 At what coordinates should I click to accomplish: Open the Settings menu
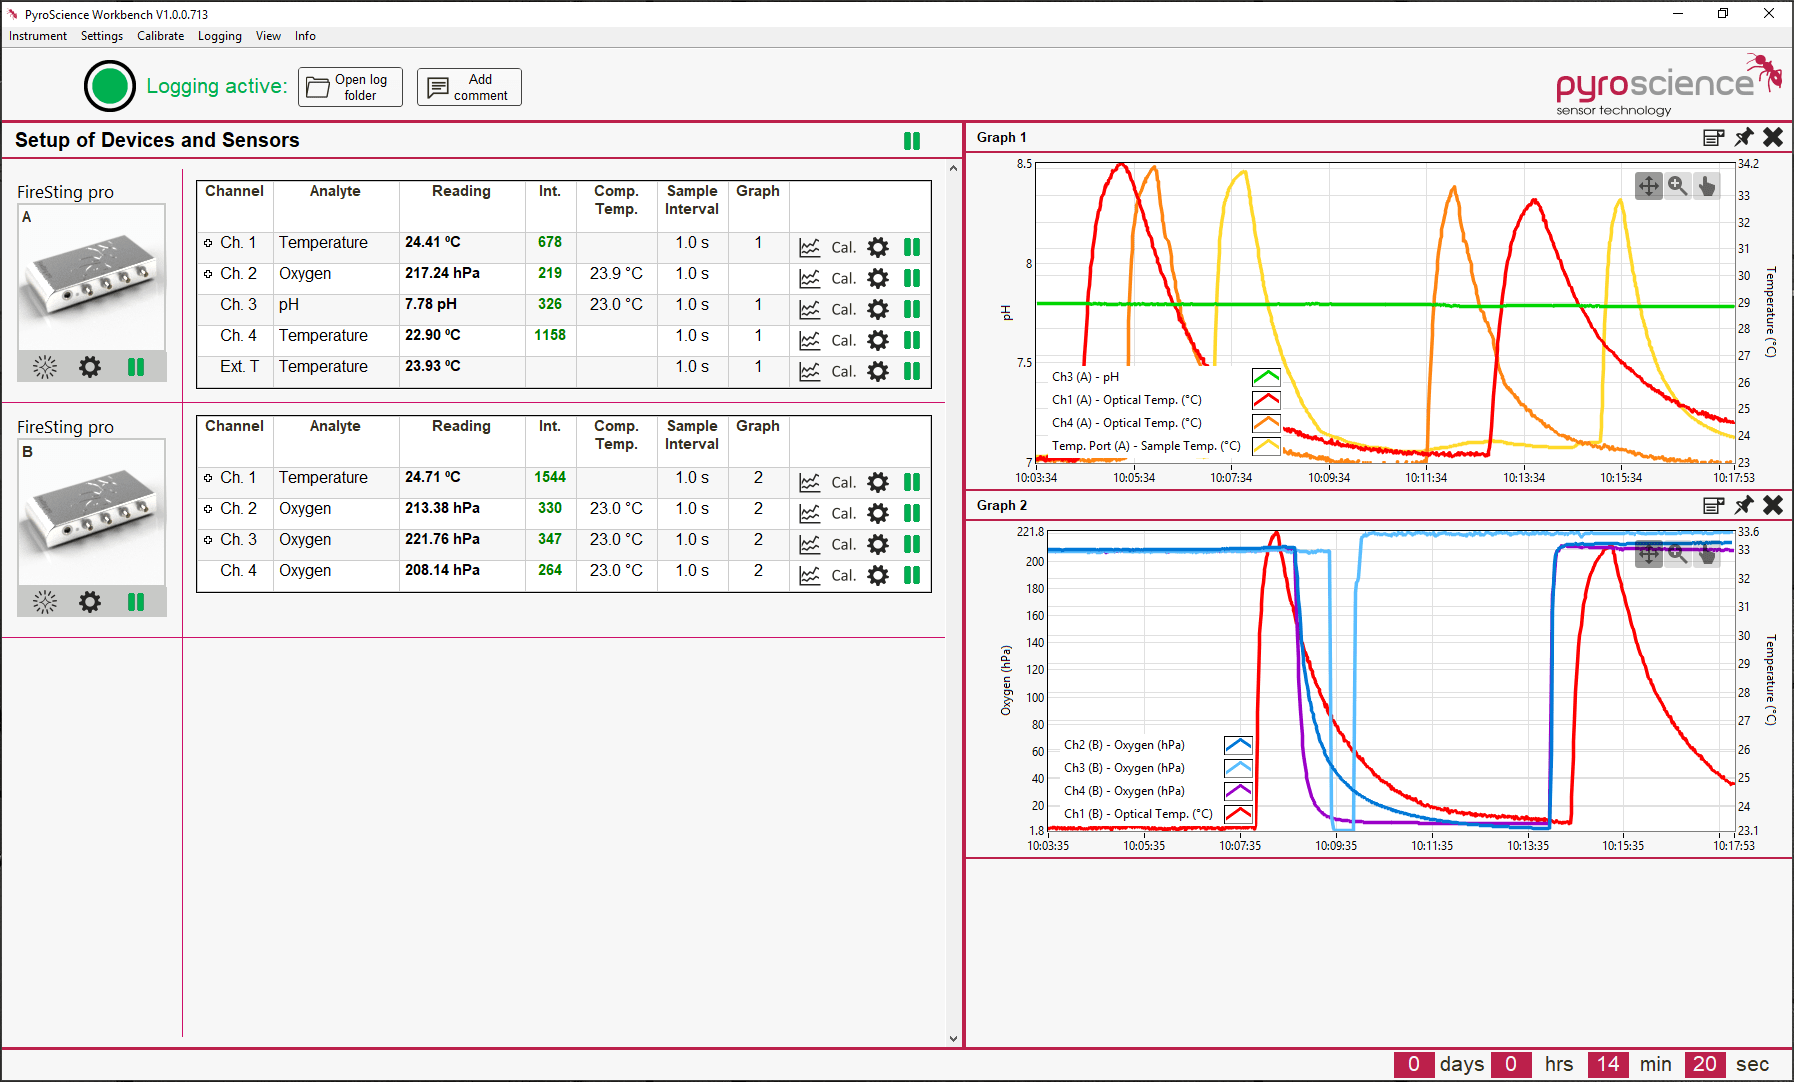coord(102,36)
